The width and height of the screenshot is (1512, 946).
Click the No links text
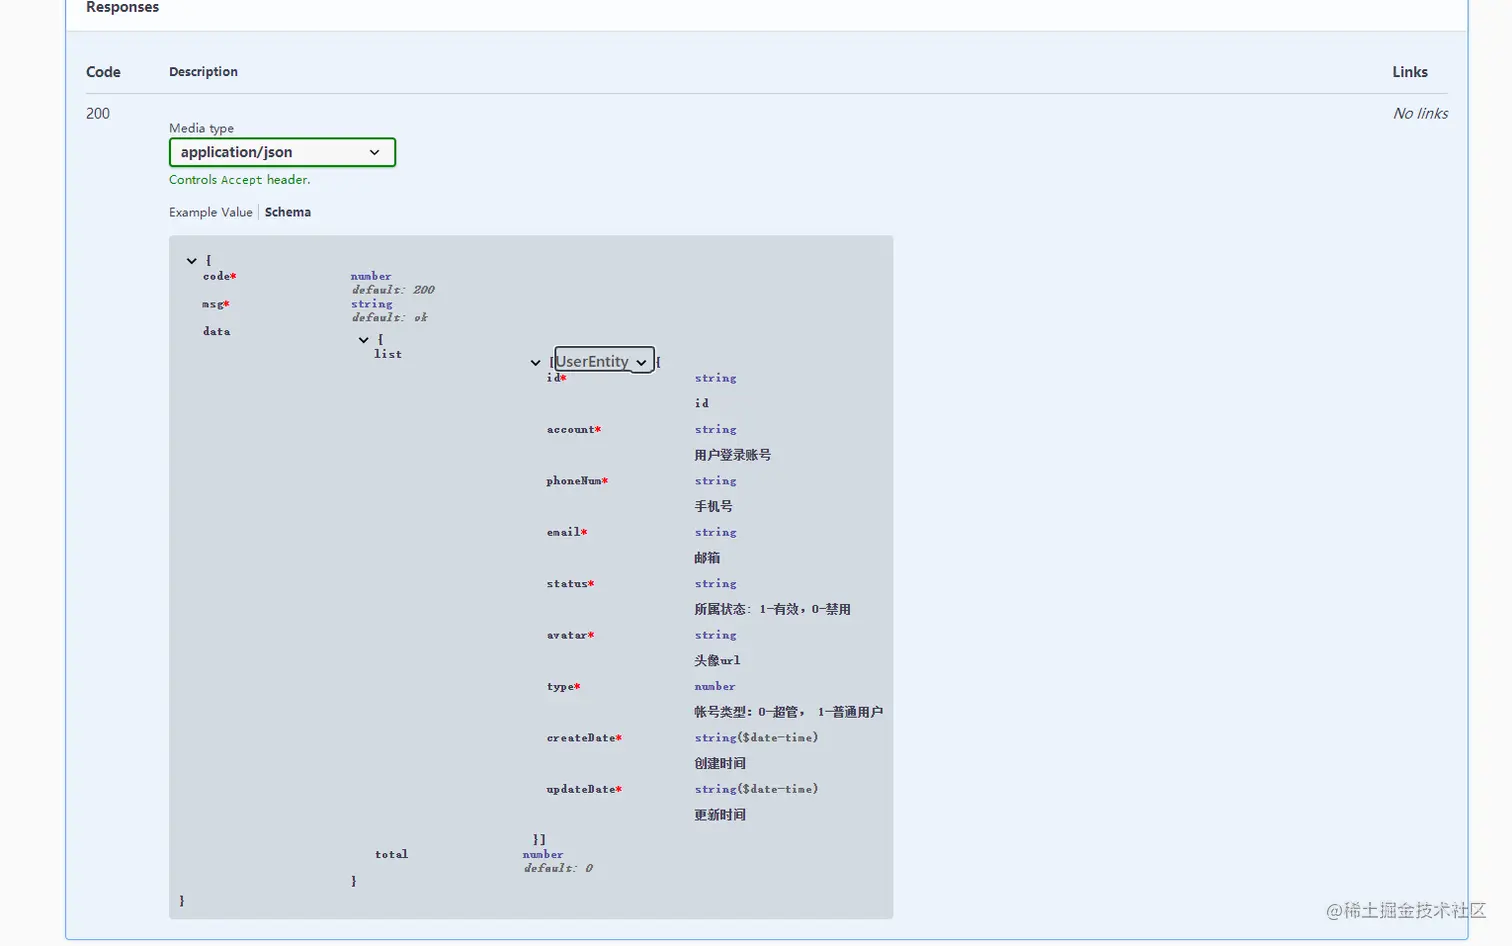[x=1420, y=113]
